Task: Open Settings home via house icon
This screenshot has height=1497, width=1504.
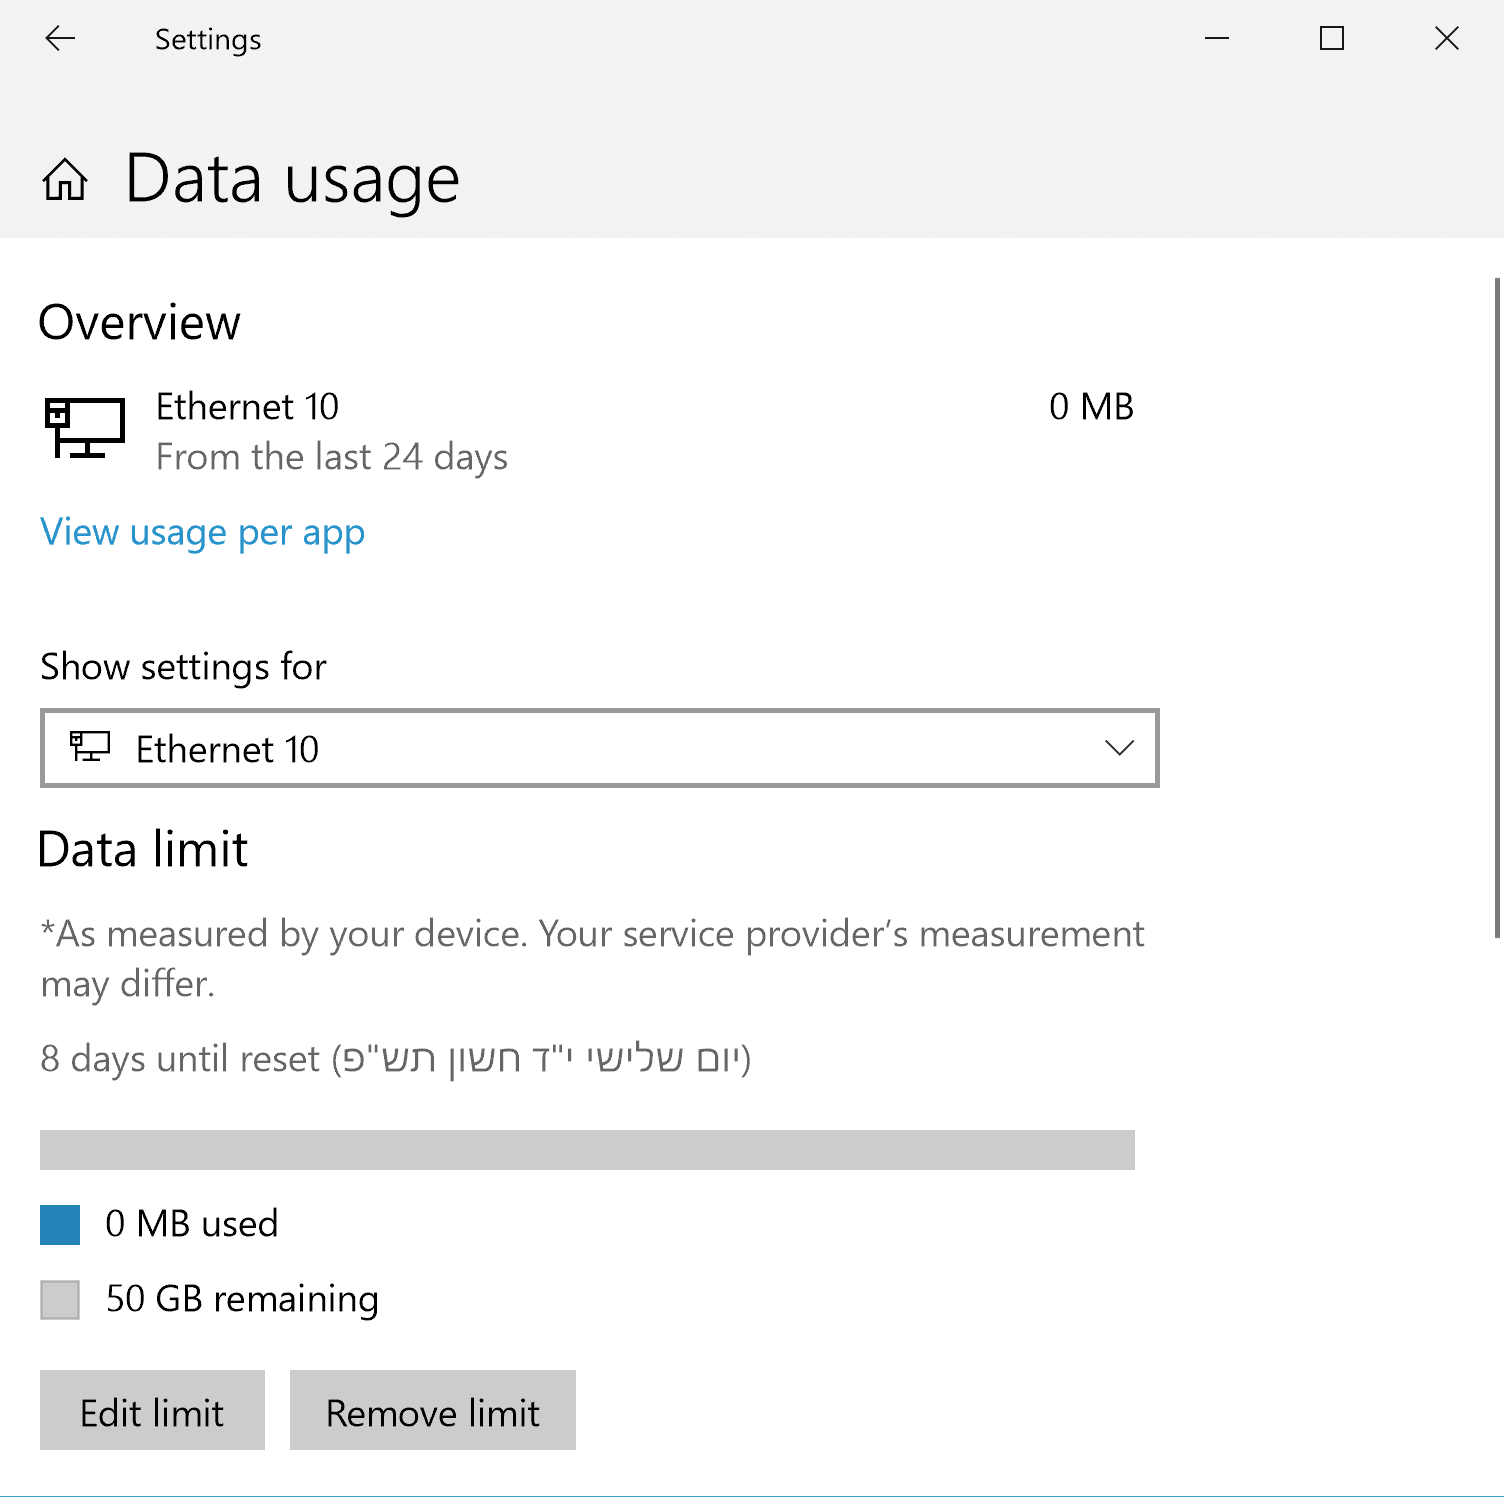Action: click(65, 180)
